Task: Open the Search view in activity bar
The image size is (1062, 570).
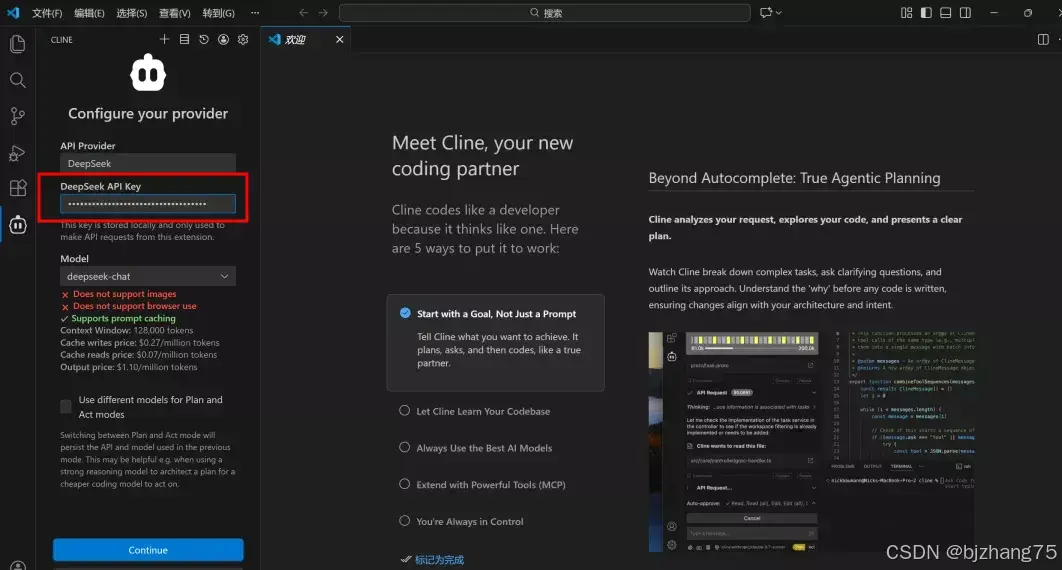Action: [18, 81]
